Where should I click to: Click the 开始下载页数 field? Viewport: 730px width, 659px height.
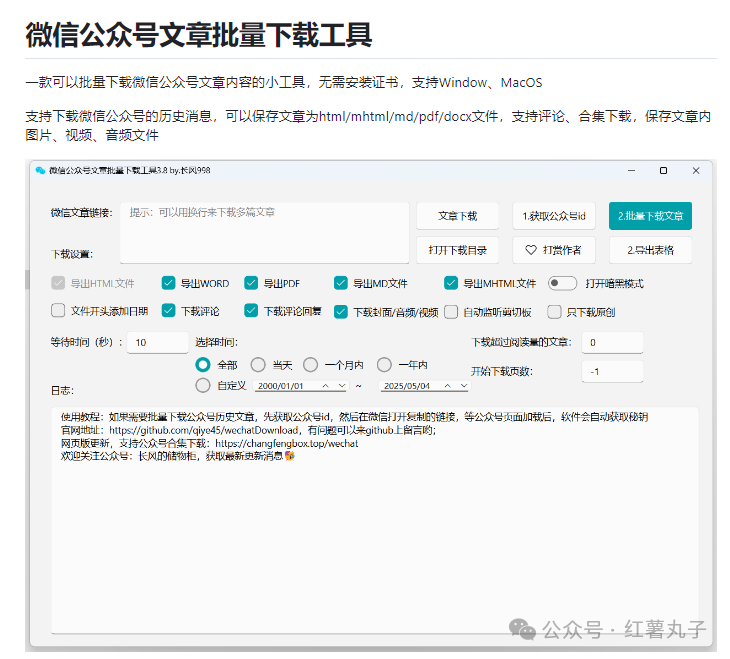pyautogui.click(x=612, y=372)
